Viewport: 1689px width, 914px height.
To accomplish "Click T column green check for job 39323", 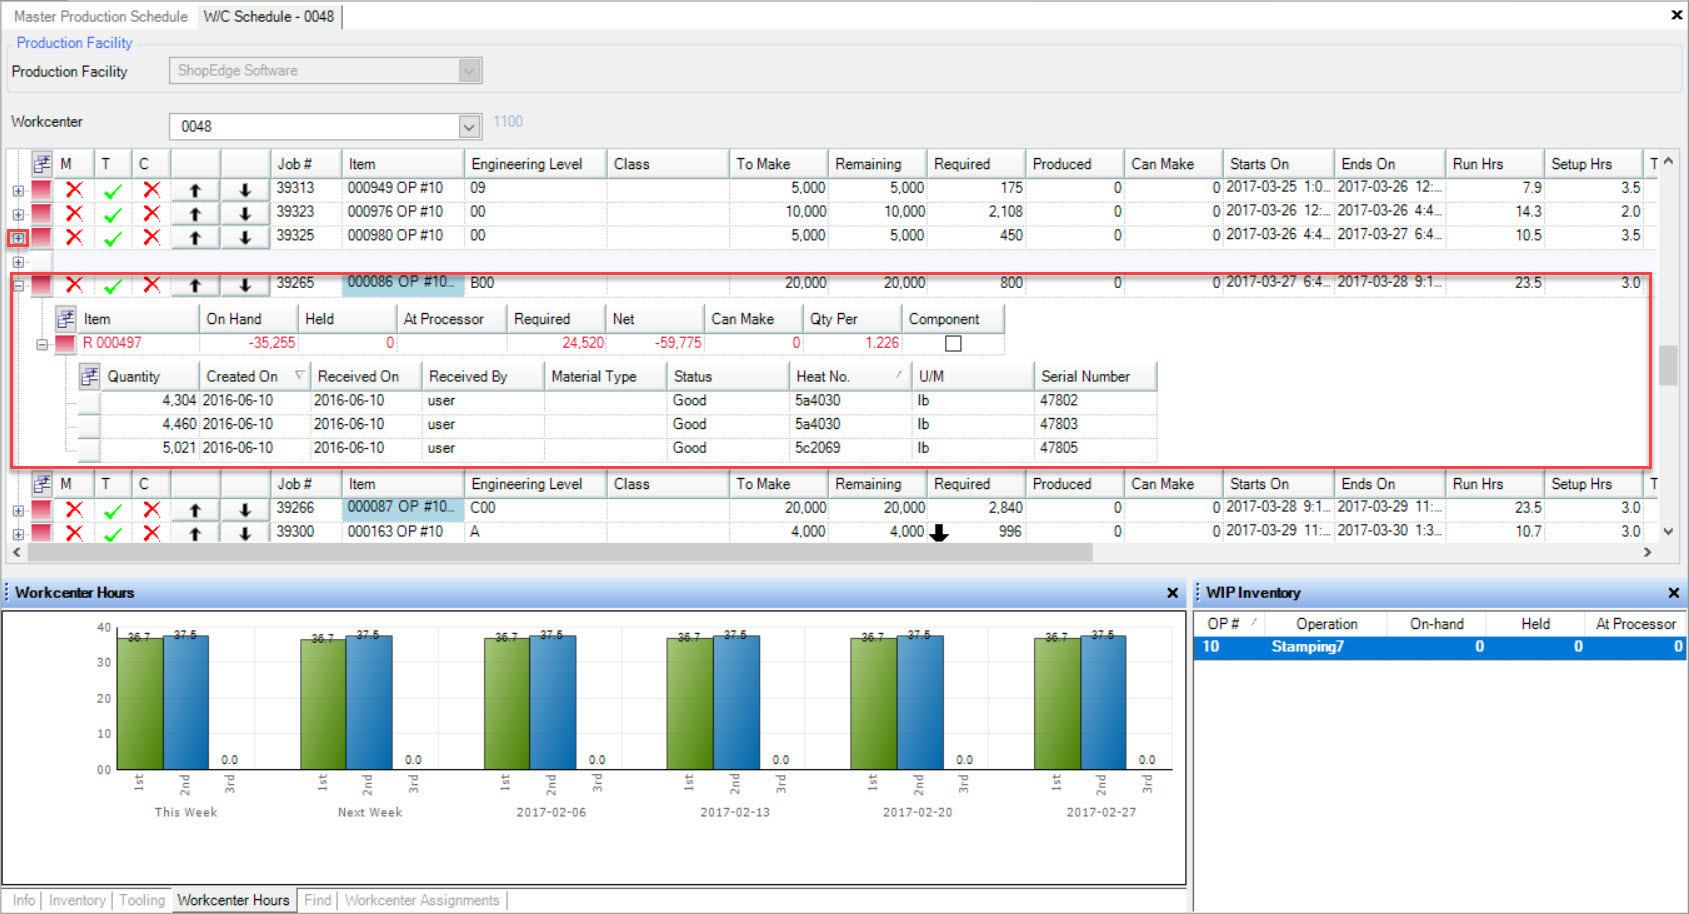I will pos(113,214).
